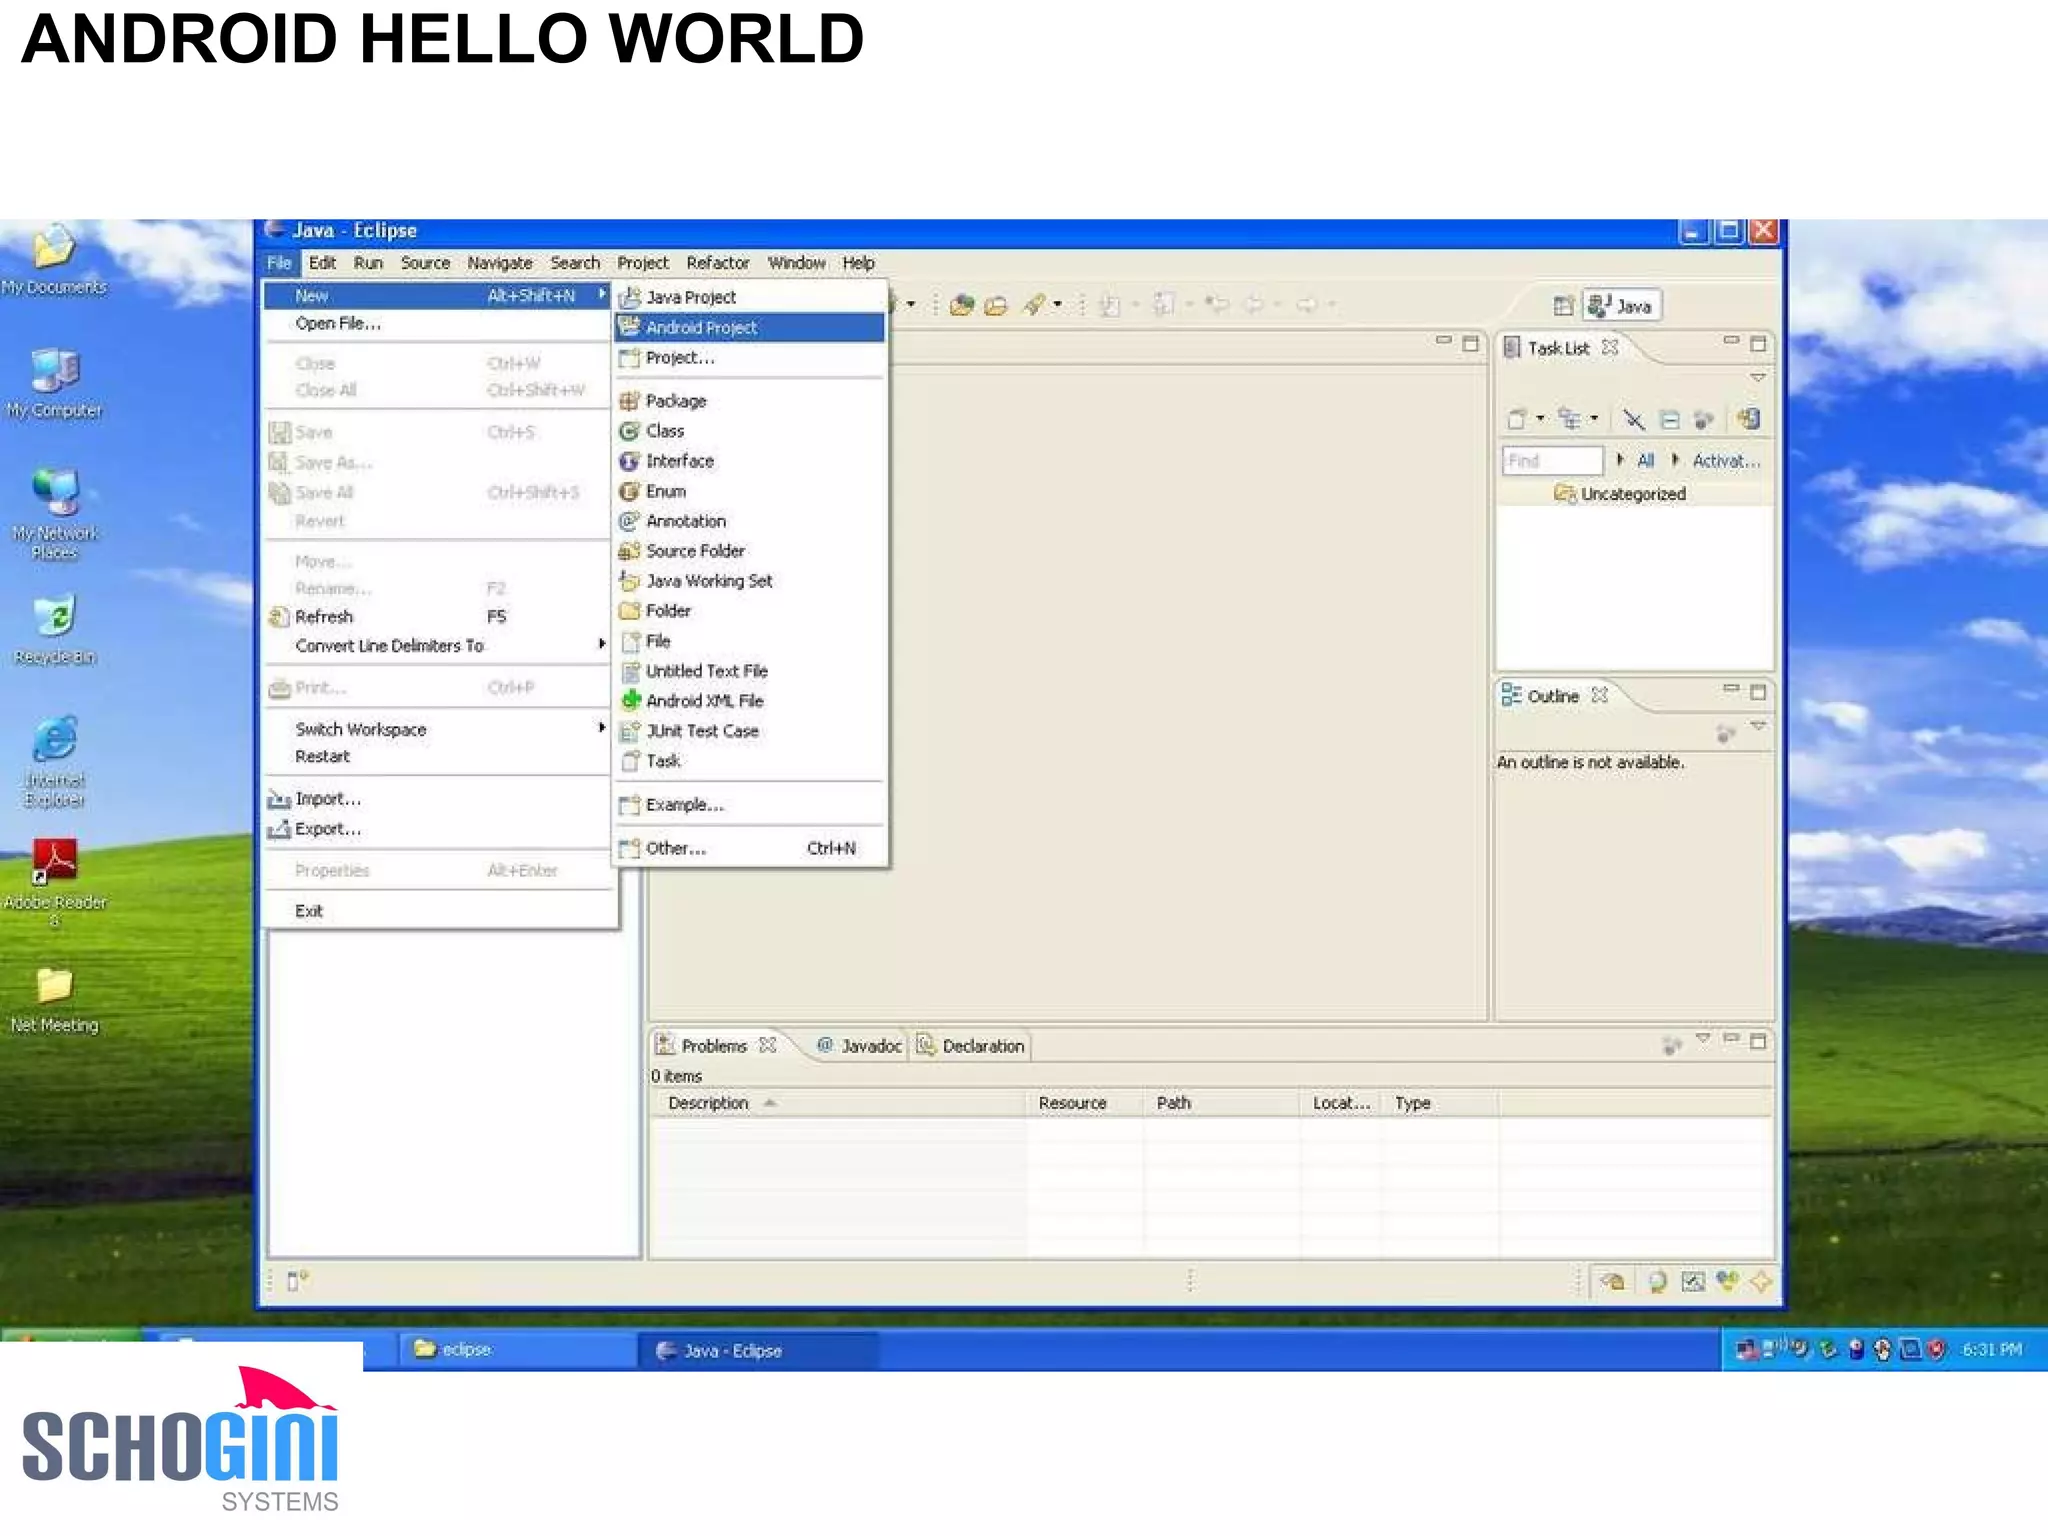Open Internet Explorer desktop icon
This screenshot has height=1536, width=2048.
click(55, 762)
